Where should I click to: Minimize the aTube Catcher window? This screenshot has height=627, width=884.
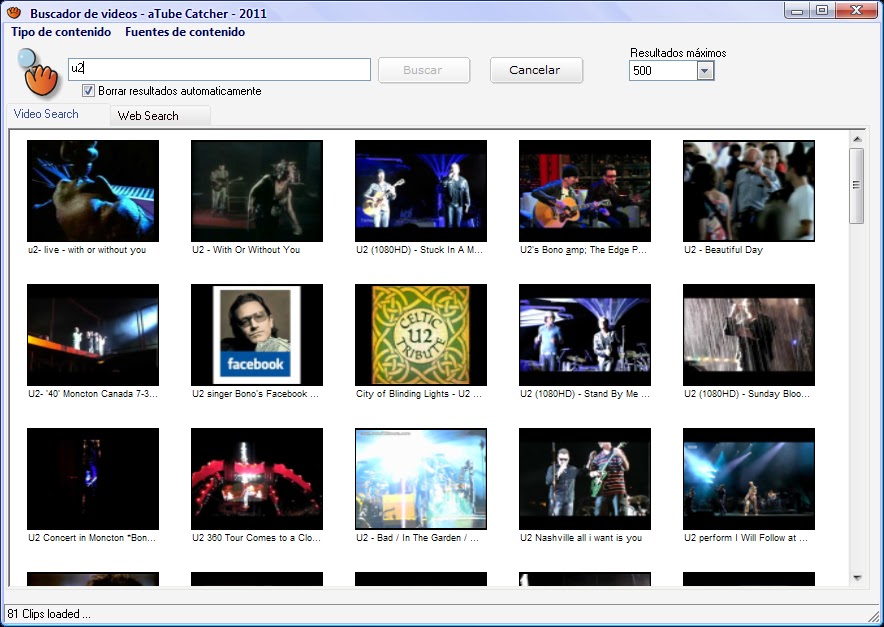point(797,10)
